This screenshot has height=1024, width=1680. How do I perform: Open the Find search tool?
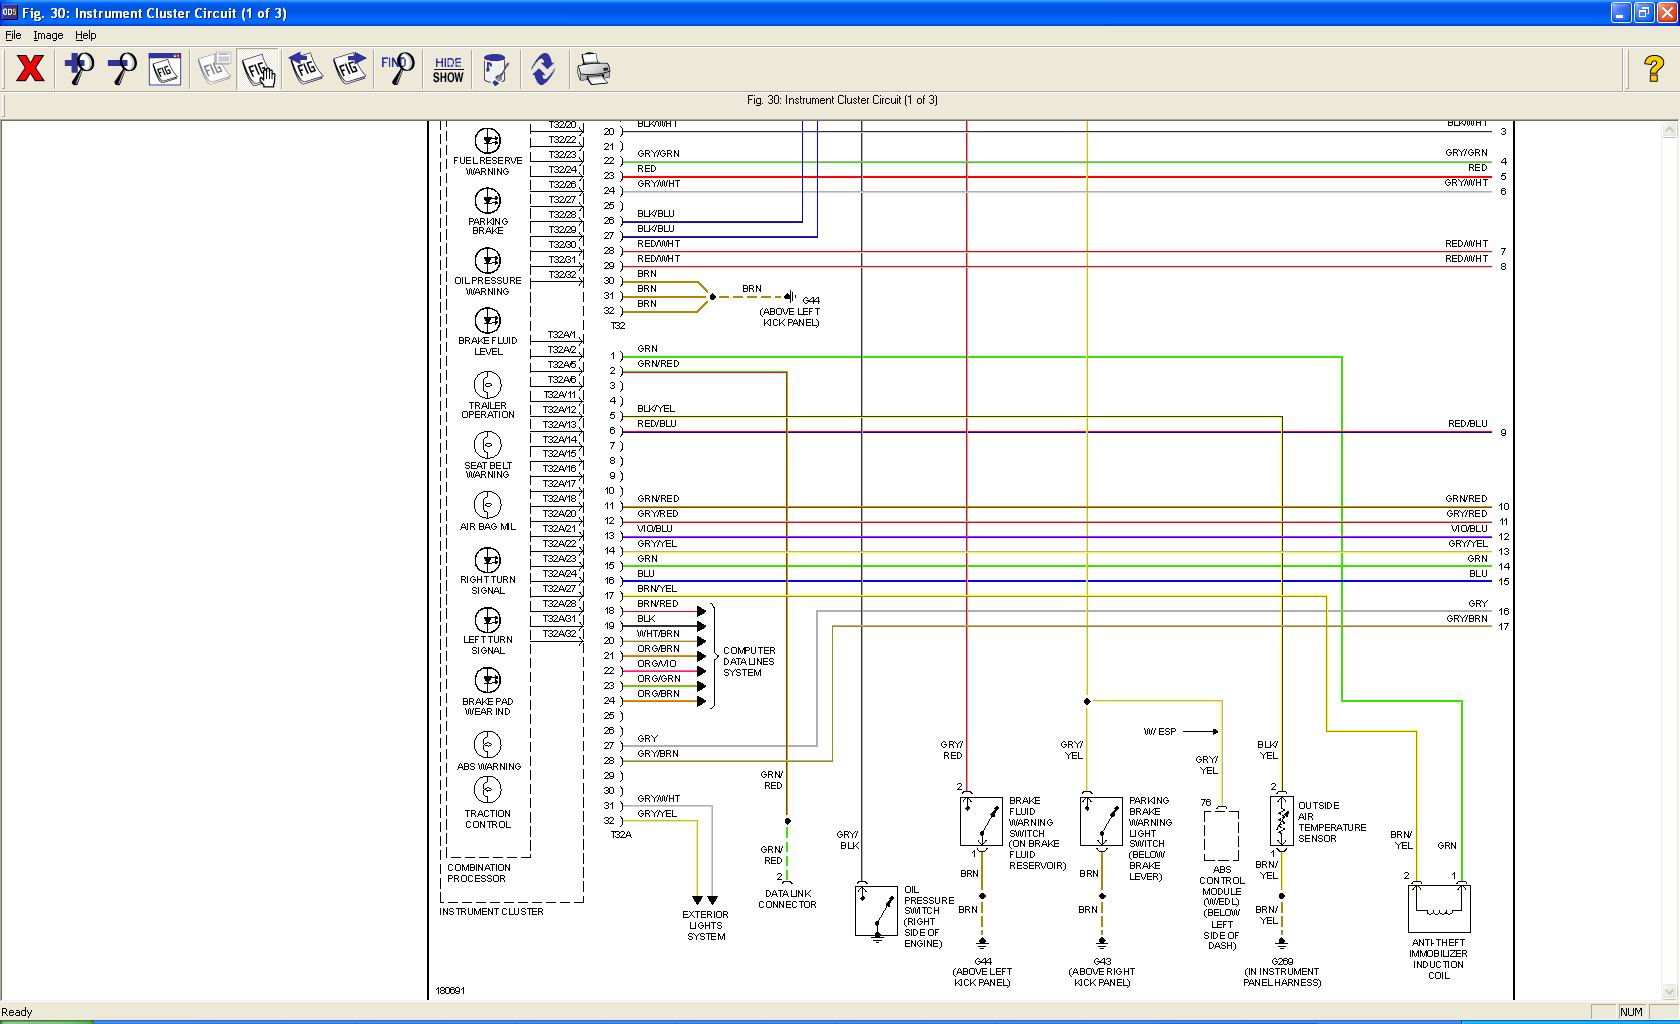[x=397, y=69]
